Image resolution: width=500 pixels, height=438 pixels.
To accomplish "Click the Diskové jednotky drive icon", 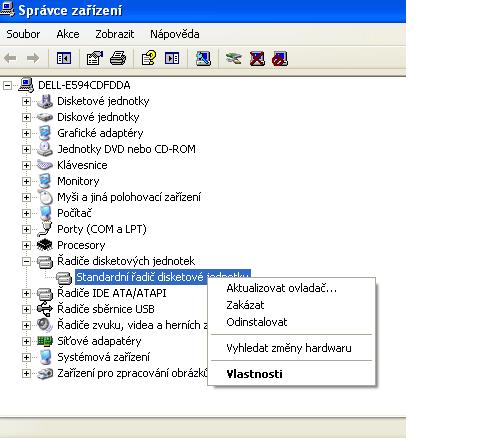I will pyautogui.click(x=45, y=117).
